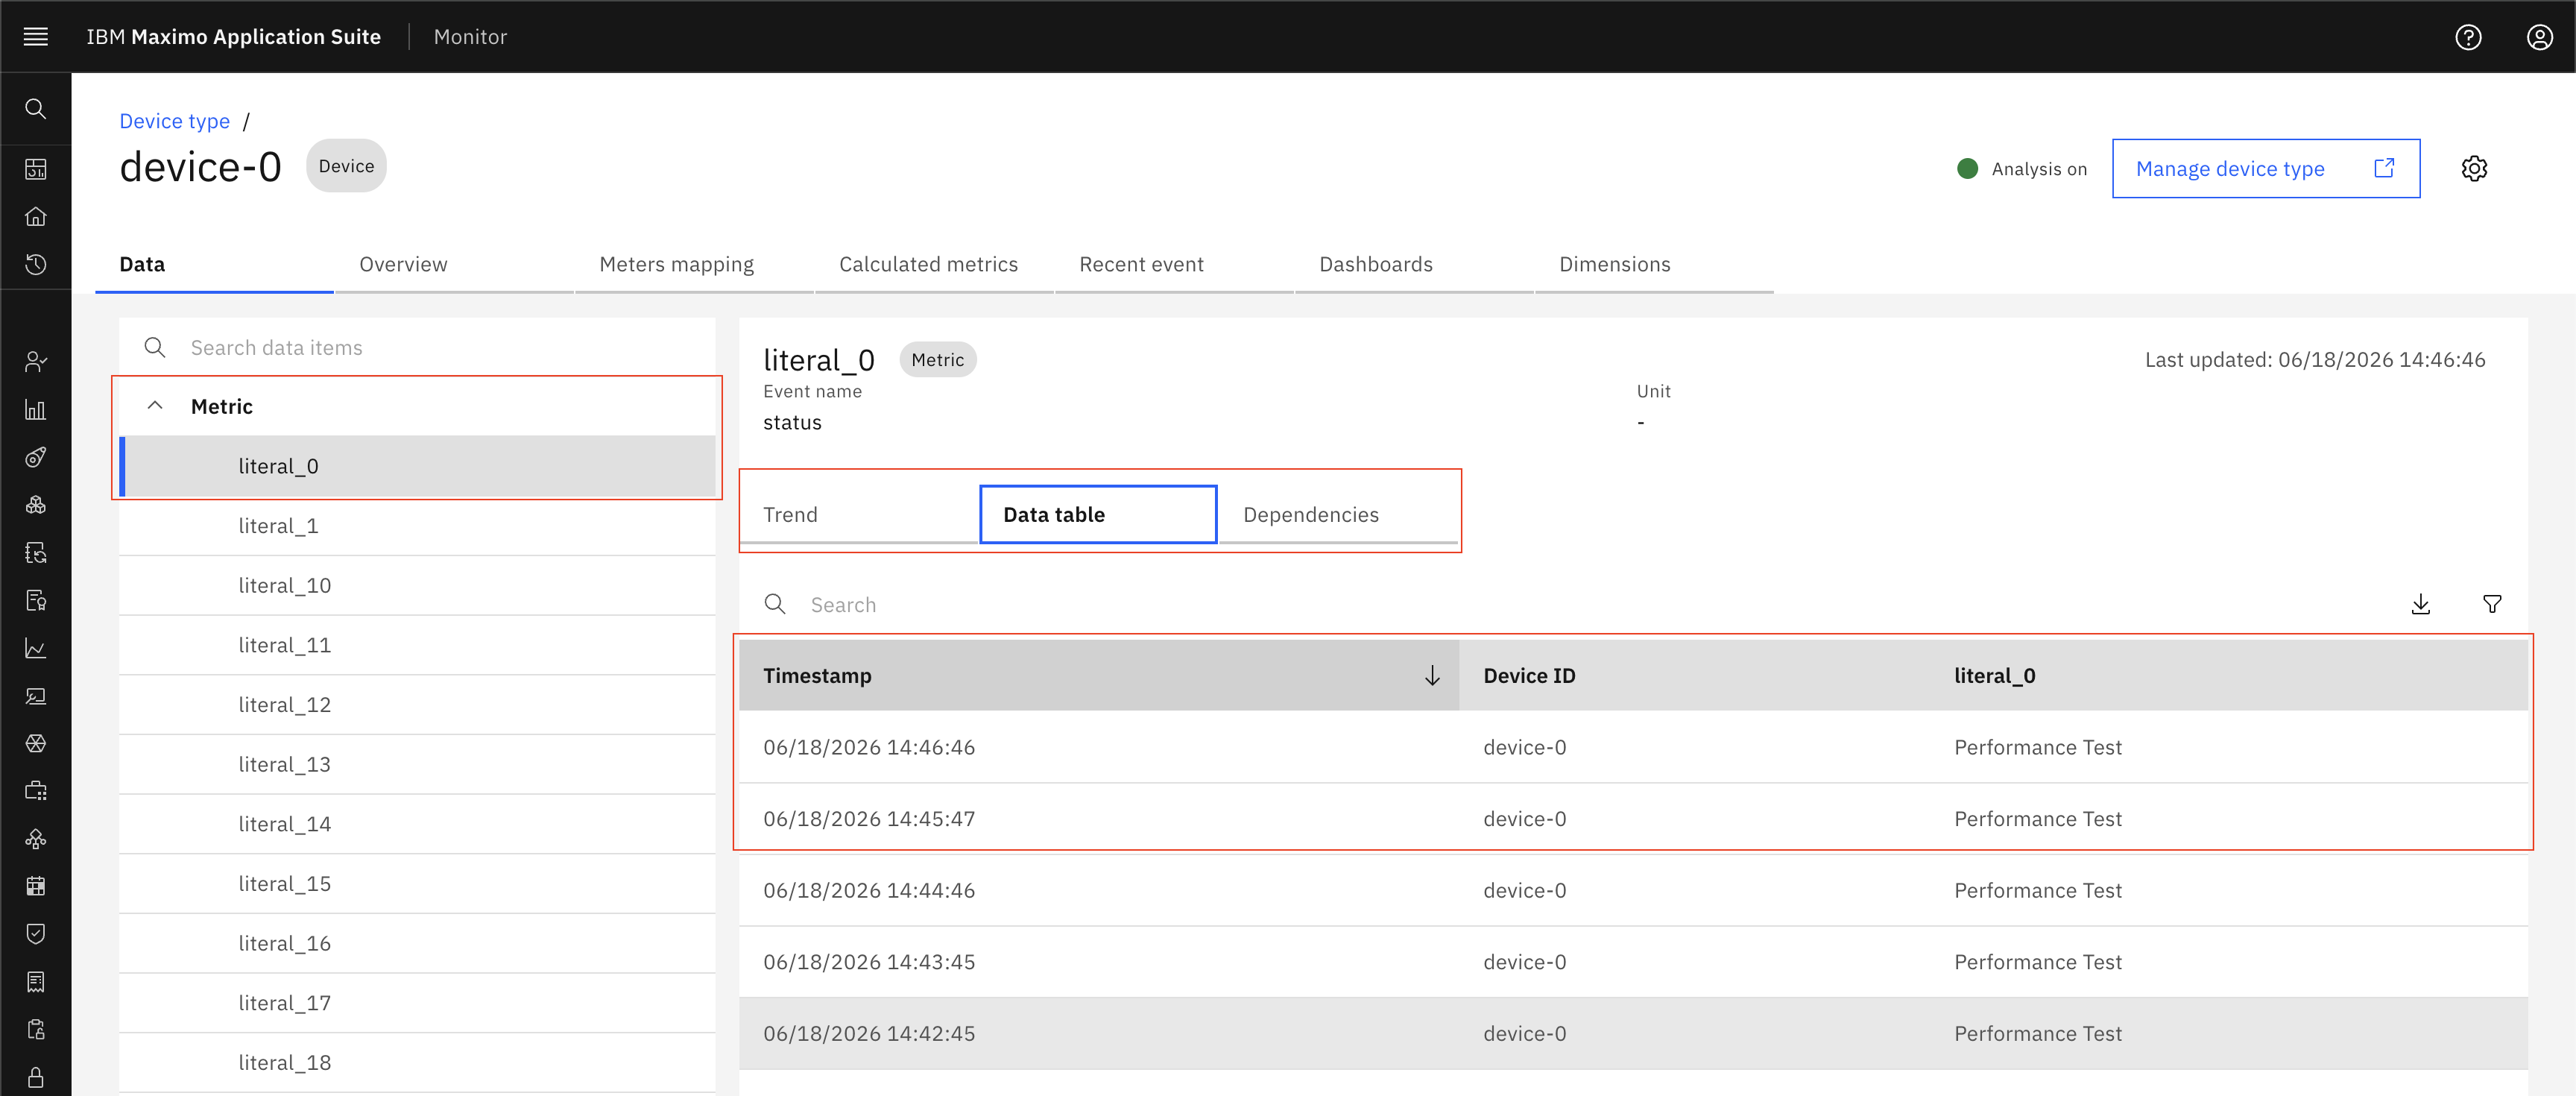Select literal_17 in the metric list
Image resolution: width=2576 pixels, height=1096 pixels.
[x=417, y=1003]
